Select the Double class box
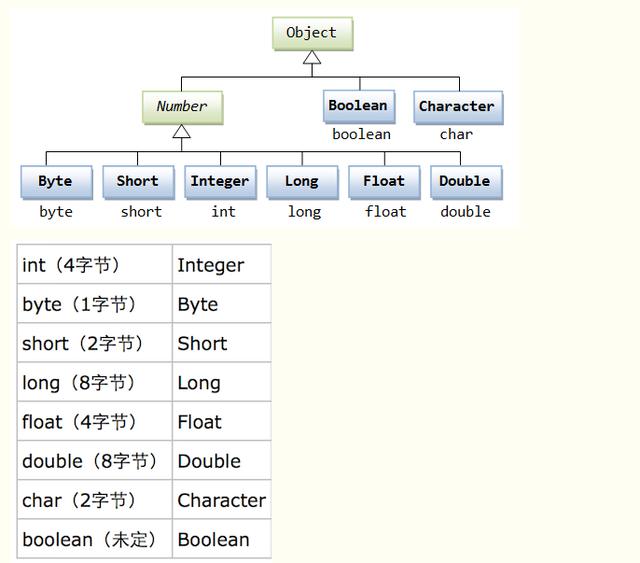640x563 pixels. [x=465, y=181]
